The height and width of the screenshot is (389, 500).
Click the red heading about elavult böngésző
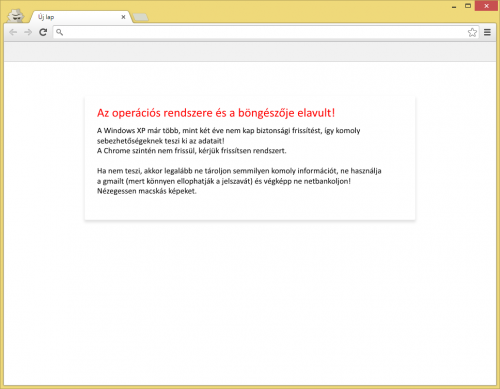(216, 113)
